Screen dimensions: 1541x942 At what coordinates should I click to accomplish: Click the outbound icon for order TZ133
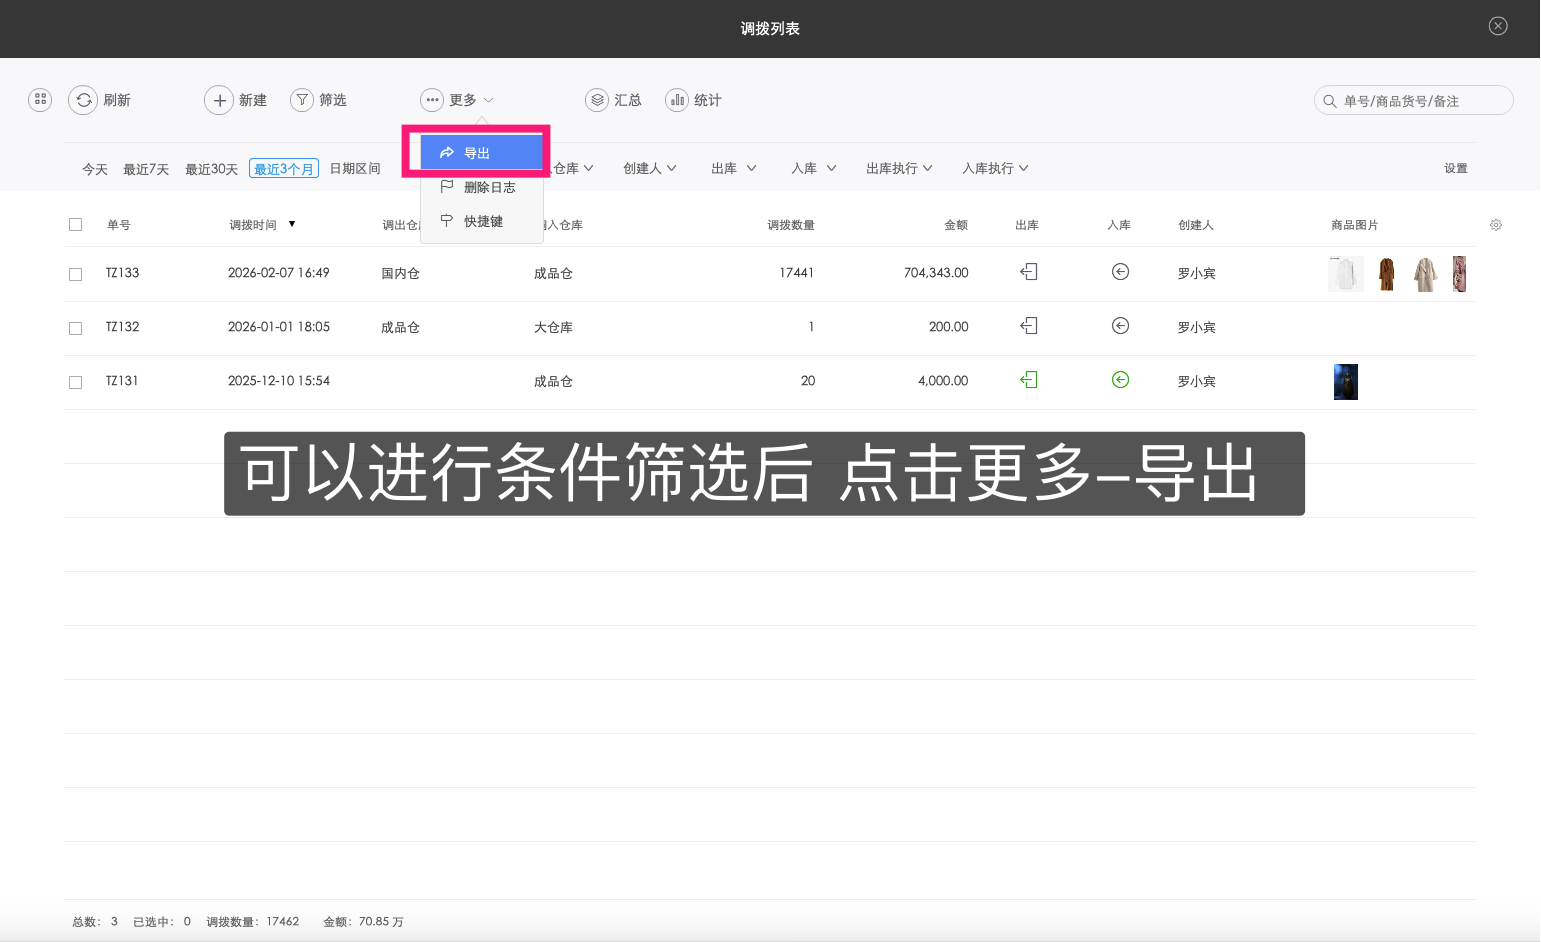[x=1028, y=272]
